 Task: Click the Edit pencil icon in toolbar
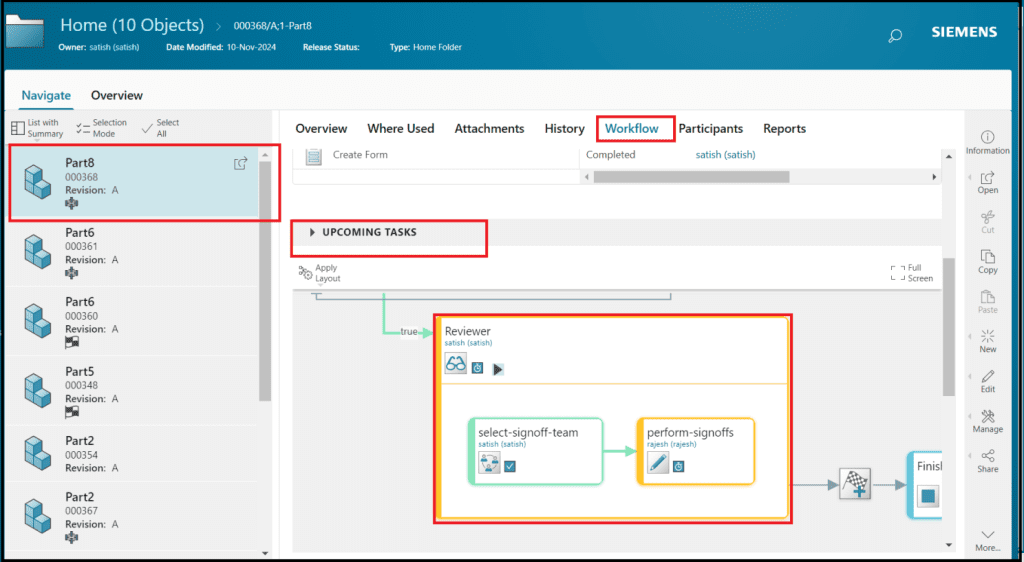(987, 377)
